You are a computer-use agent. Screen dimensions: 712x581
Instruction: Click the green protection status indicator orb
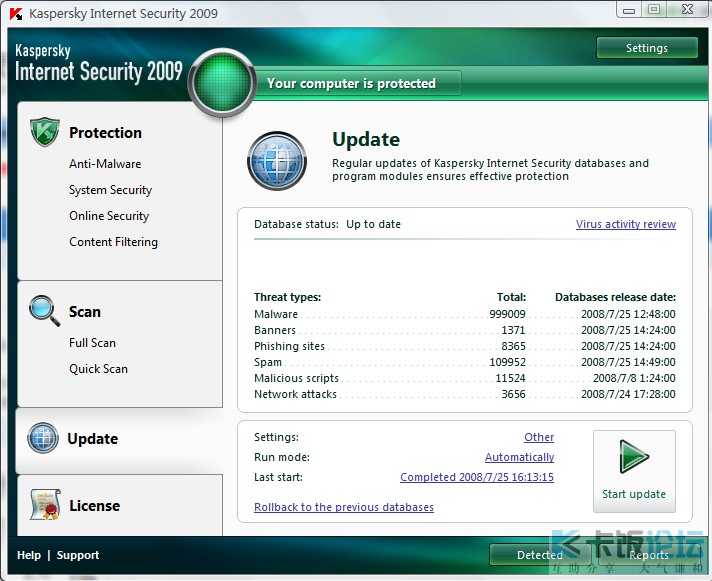point(222,82)
